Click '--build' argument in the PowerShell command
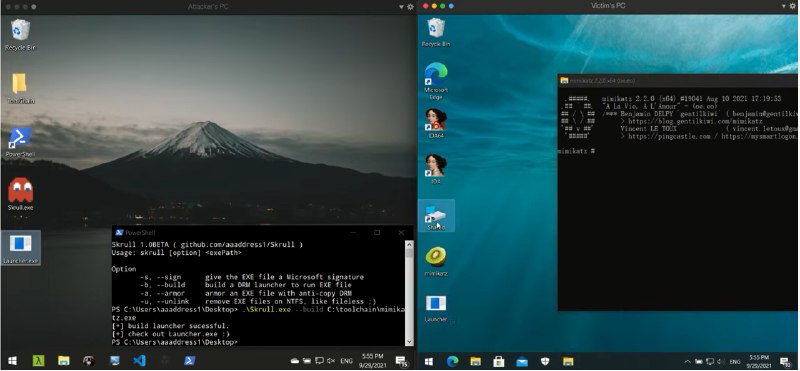The height and width of the screenshot is (371, 800). 308,310
